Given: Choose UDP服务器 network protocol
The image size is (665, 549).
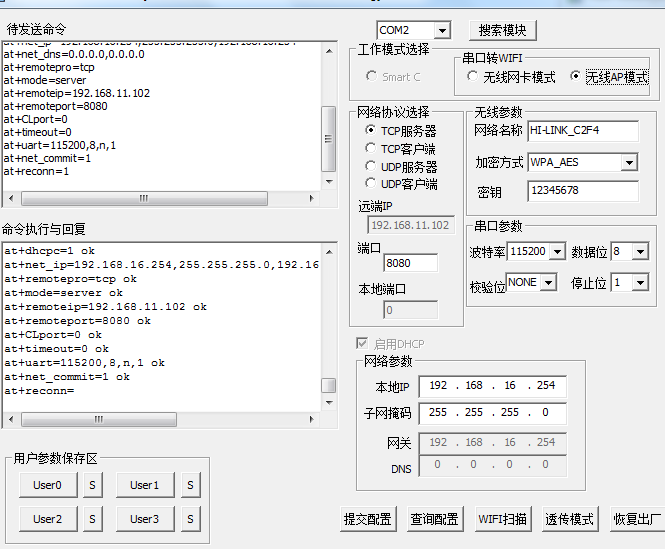Looking at the screenshot, I should coord(371,166).
